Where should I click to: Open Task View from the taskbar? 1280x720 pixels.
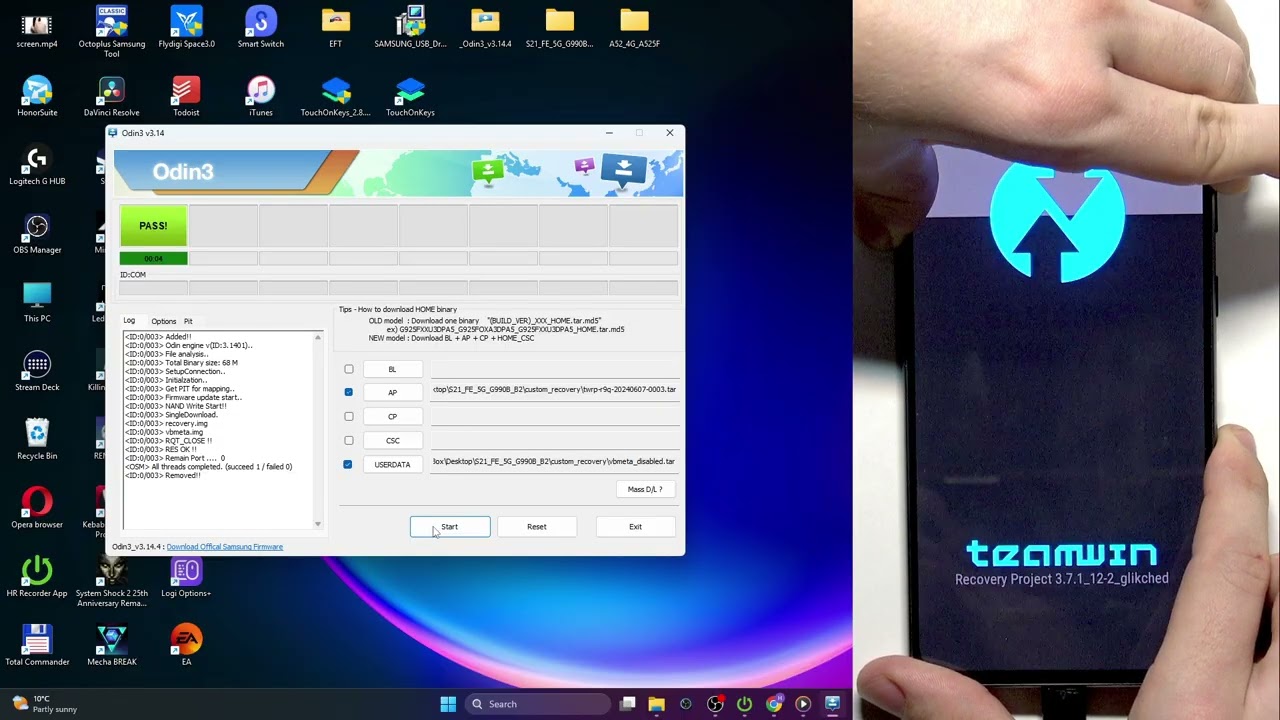pyautogui.click(x=627, y=704)
